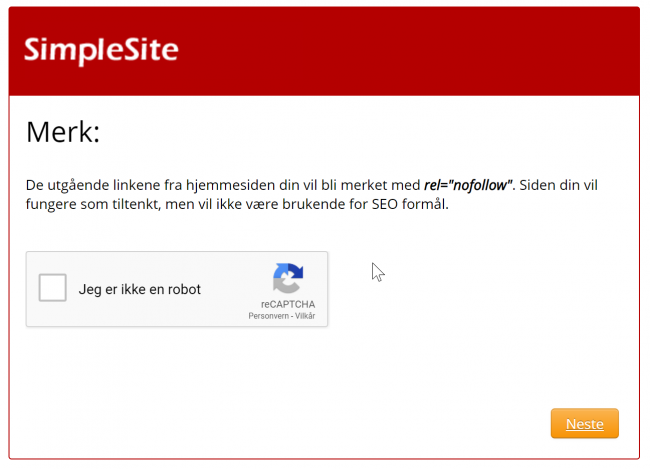Click the "Merk:" heading text
650x469 pixels.
[x=63, y=132]
